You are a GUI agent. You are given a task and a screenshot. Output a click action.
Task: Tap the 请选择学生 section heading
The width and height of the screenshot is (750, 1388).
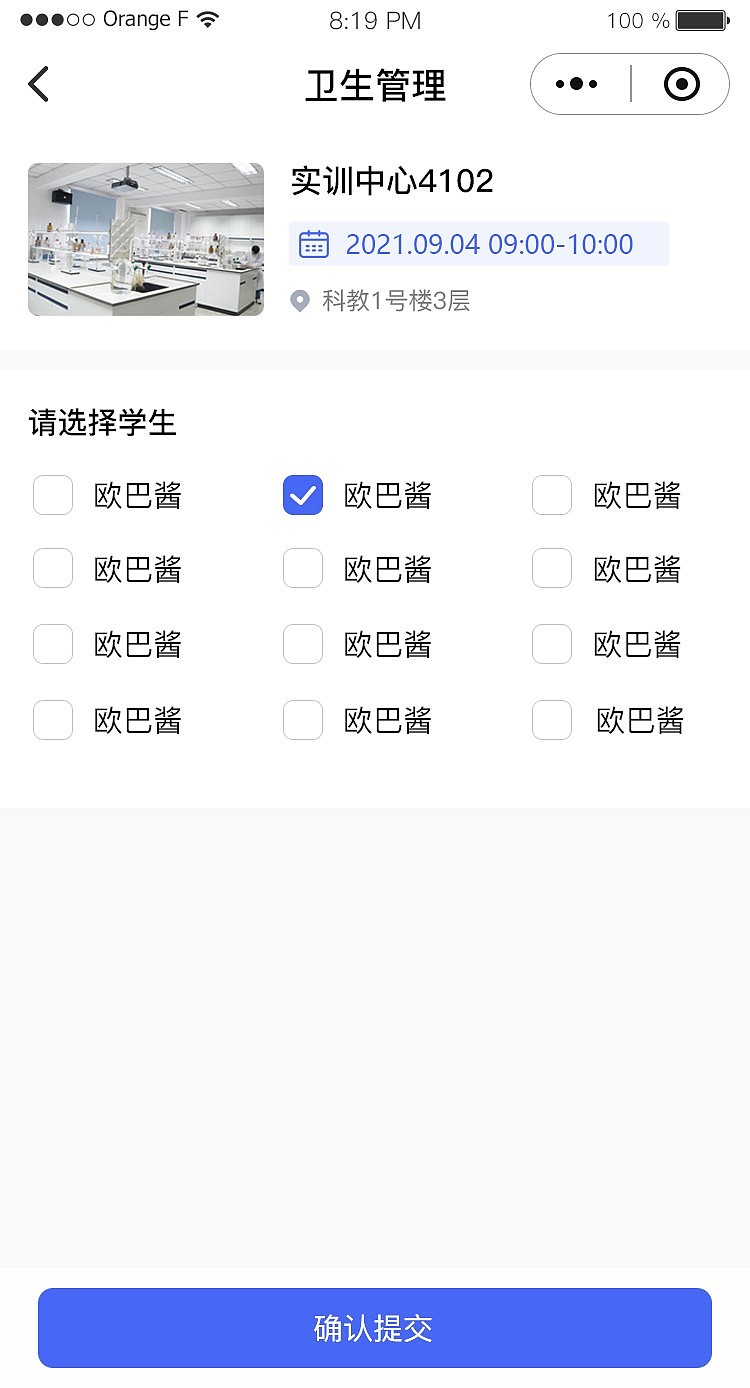pos(103,423)
